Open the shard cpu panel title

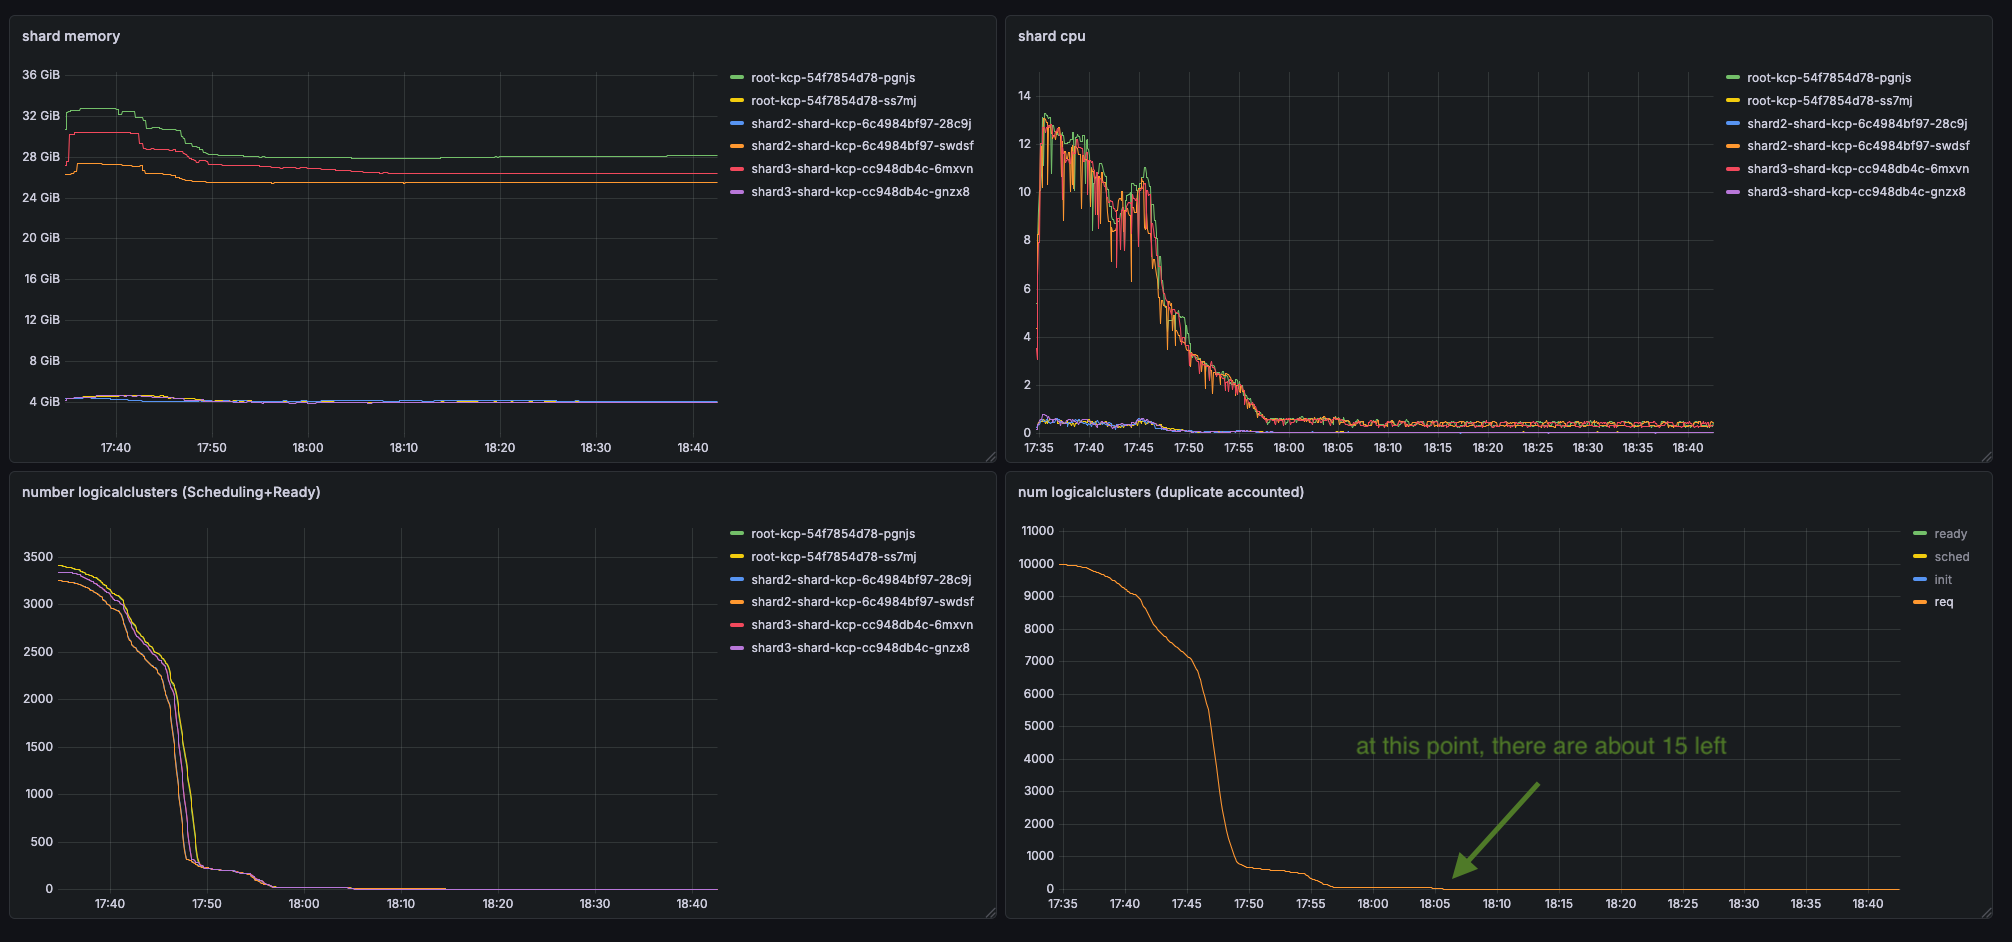coord(1051,36)
